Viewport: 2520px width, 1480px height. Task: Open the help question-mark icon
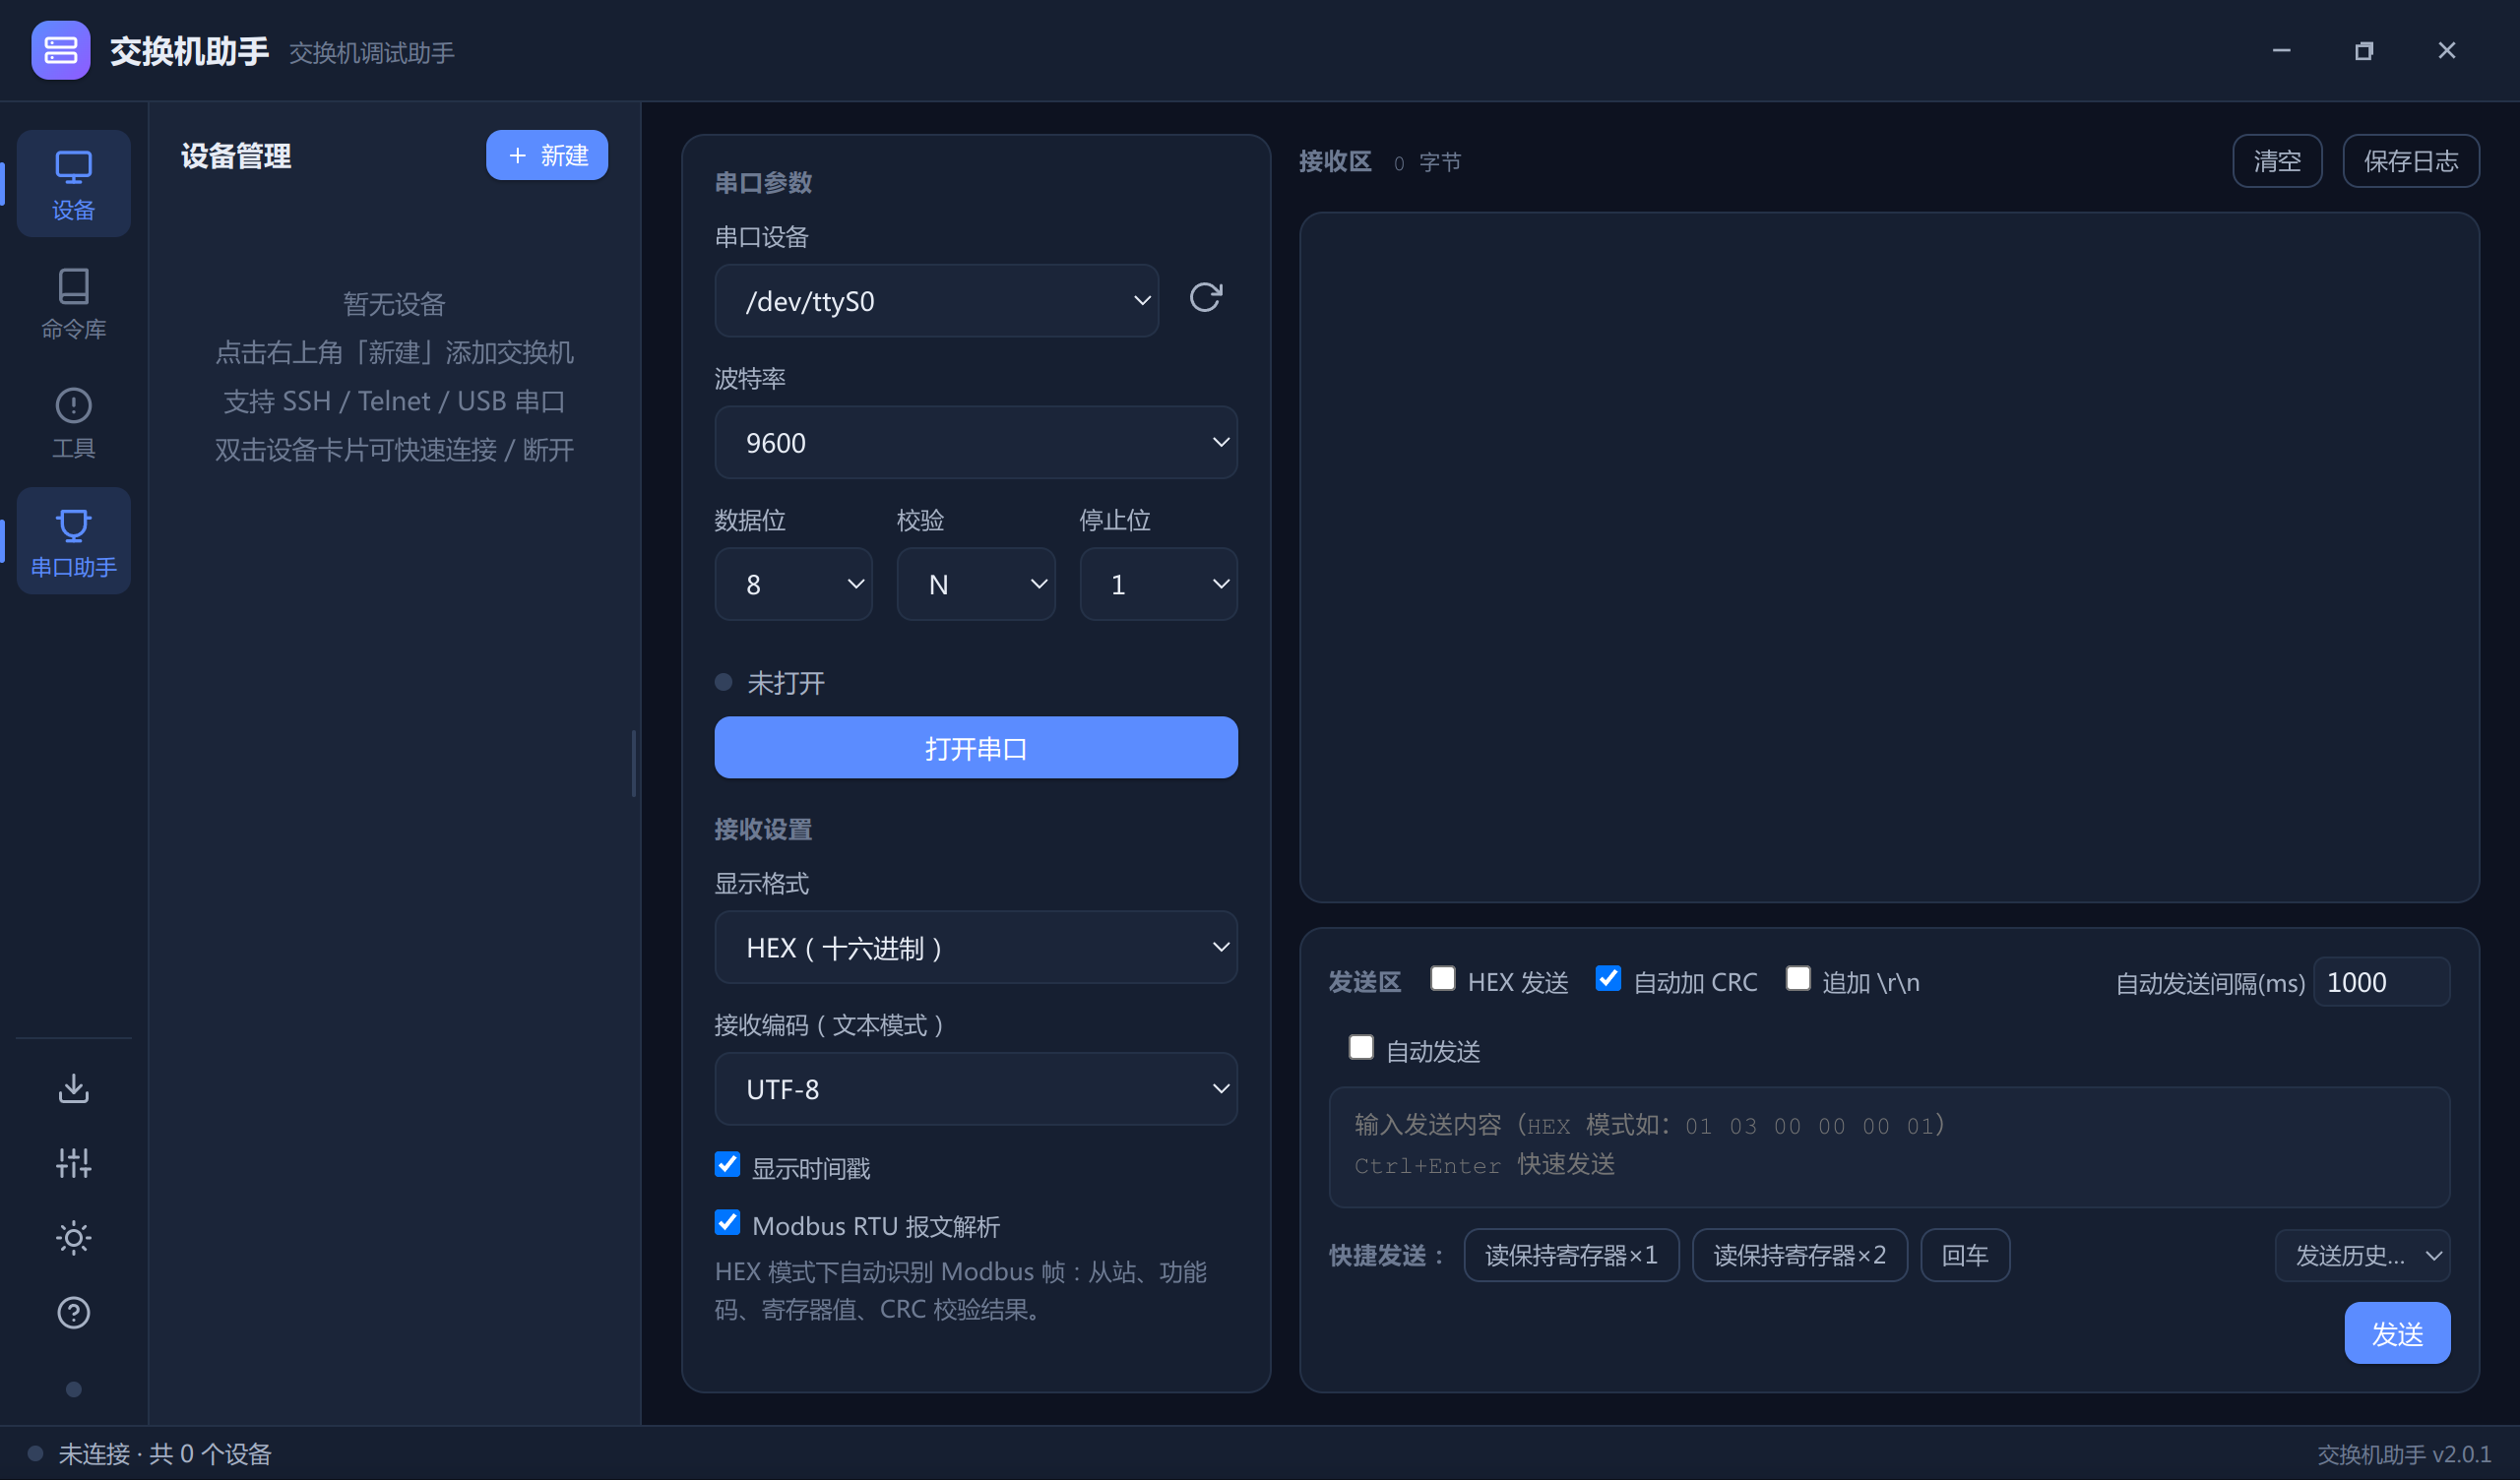(73, 1313)
